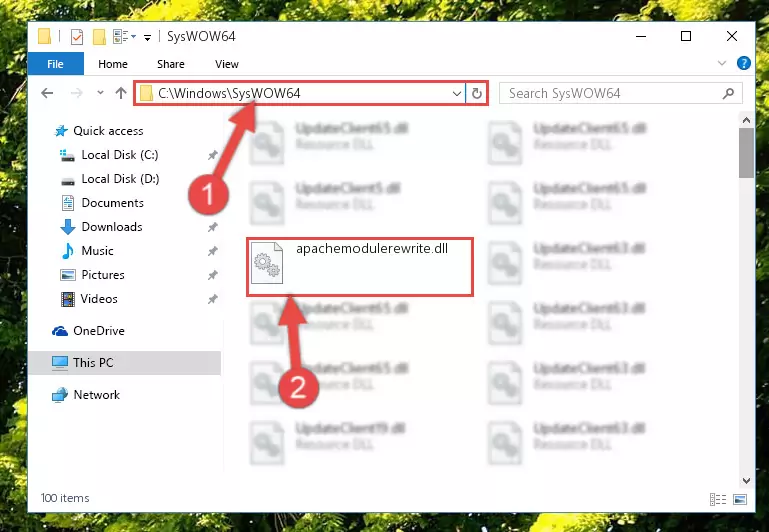This screenshot has height=532, width=769.
Task: Expand the address bar history dropdown
Action: click(457, 93)
